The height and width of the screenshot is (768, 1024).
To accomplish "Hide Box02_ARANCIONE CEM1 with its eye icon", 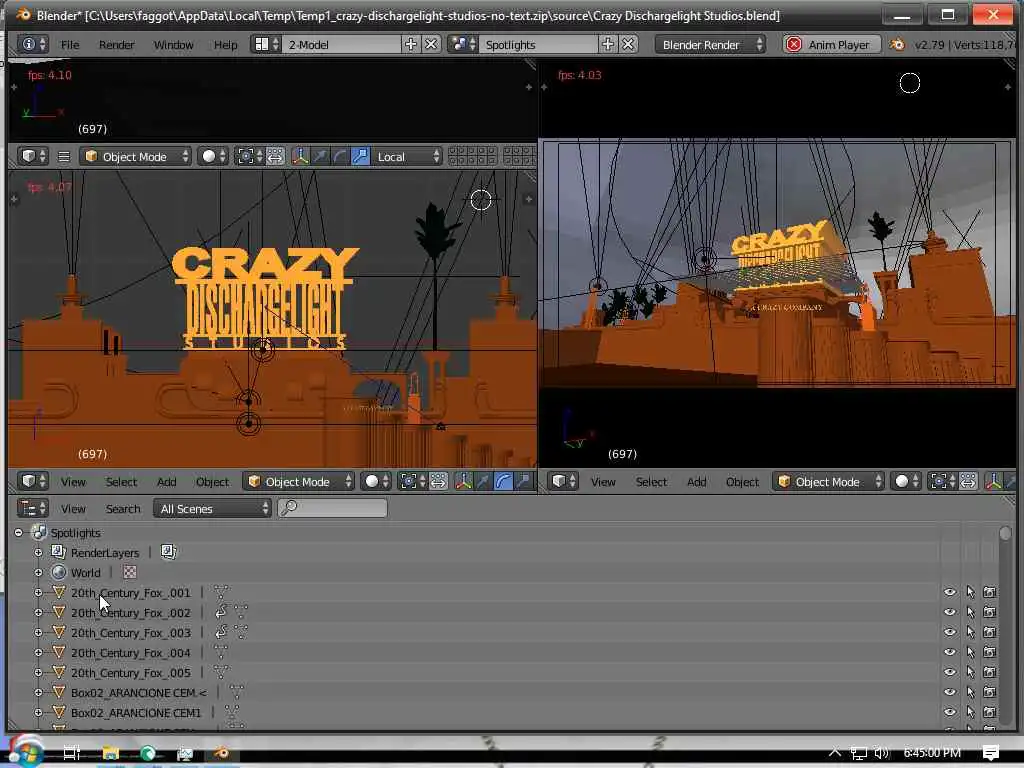I will [x=950, y=712].
